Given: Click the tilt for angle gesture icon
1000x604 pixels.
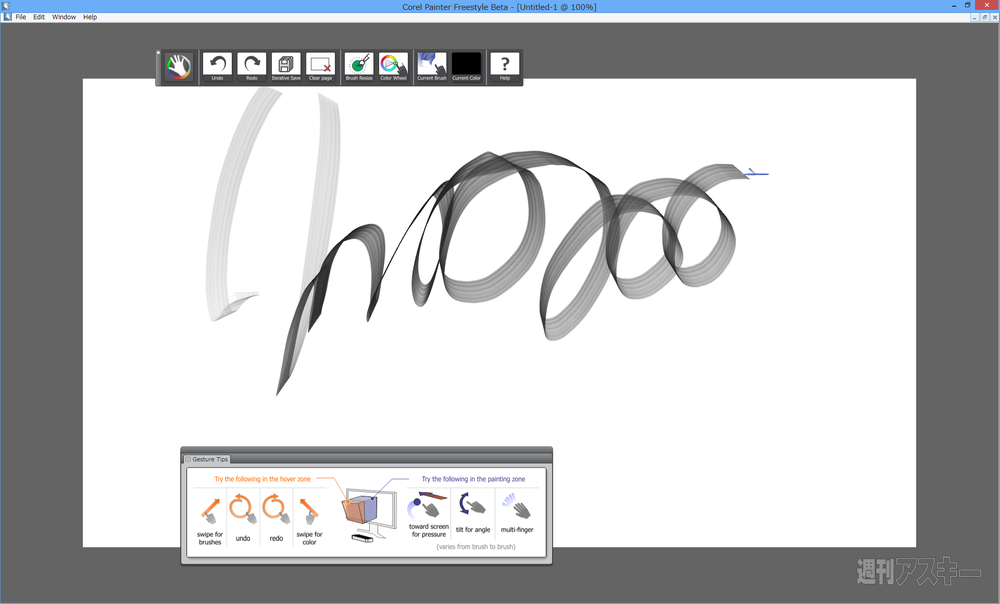Looking at the screenshot, I should [x=473, y=505].
